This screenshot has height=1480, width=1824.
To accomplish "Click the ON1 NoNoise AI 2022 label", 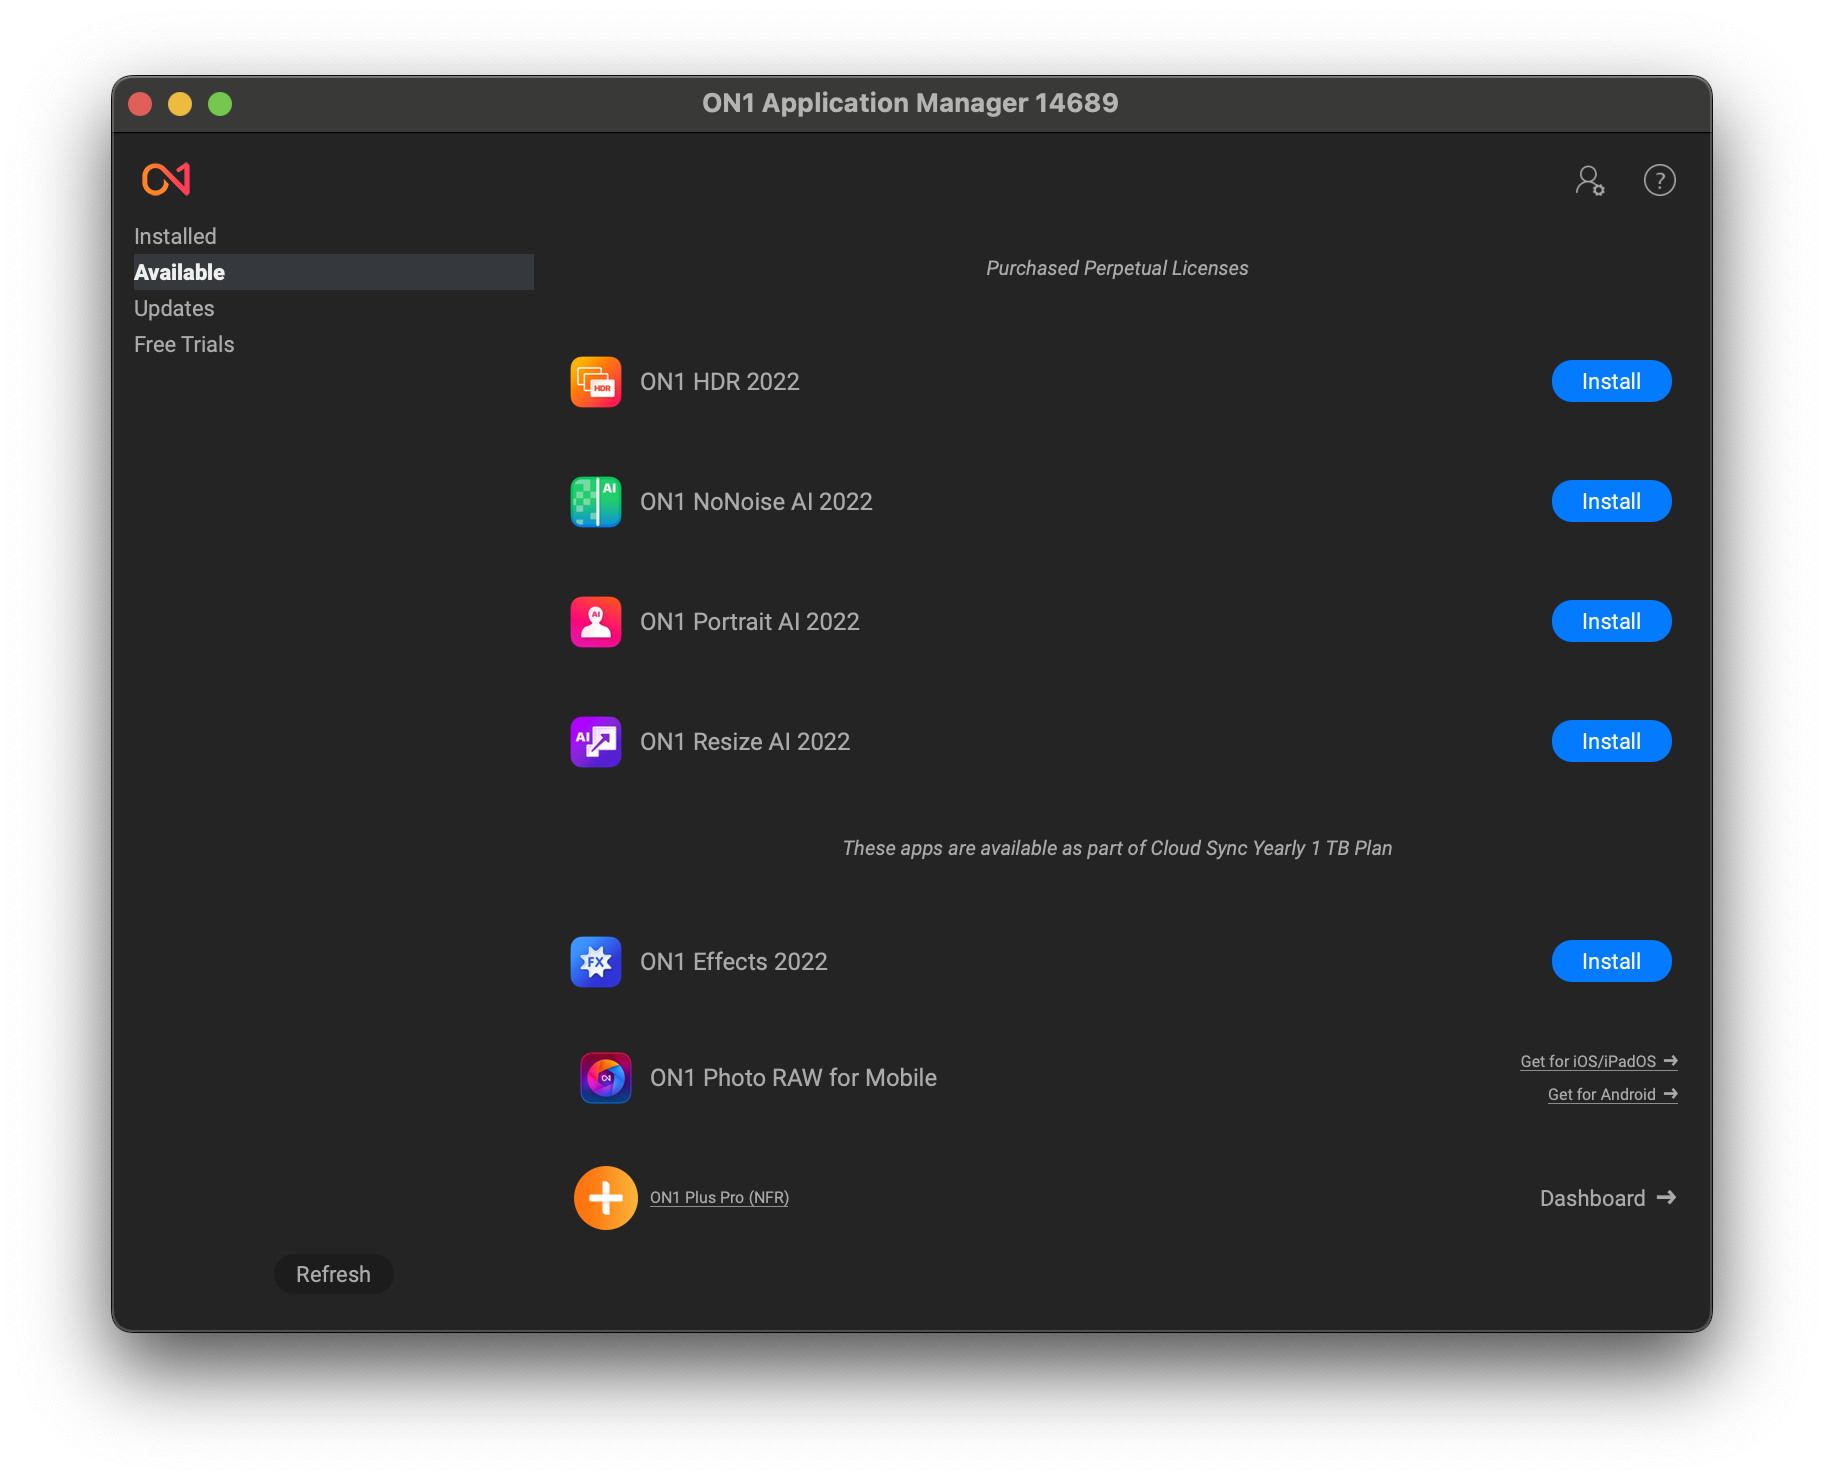I will coord(756,502).
